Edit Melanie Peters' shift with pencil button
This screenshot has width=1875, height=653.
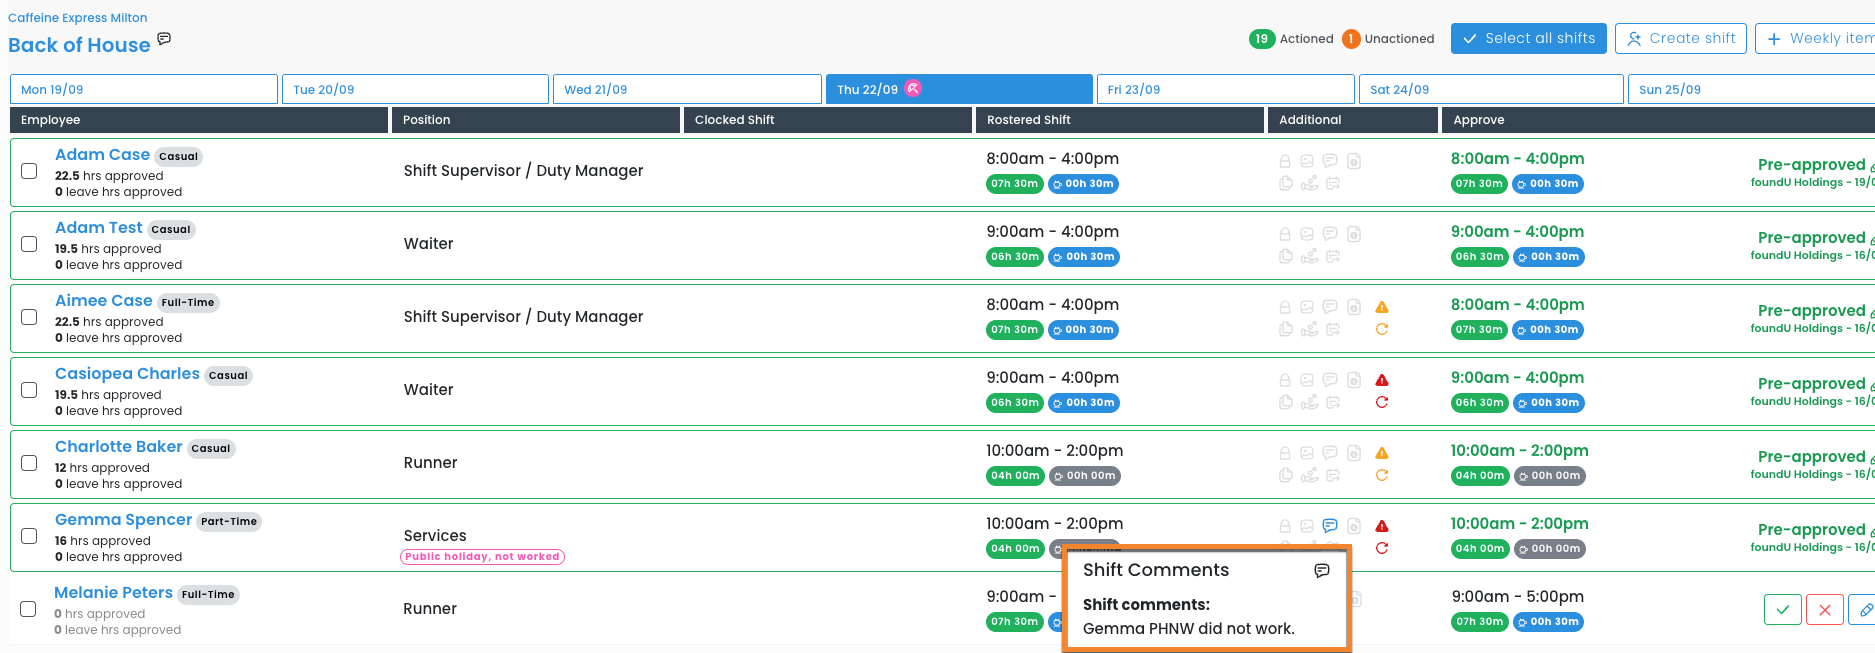click(x=1863, y=609)
